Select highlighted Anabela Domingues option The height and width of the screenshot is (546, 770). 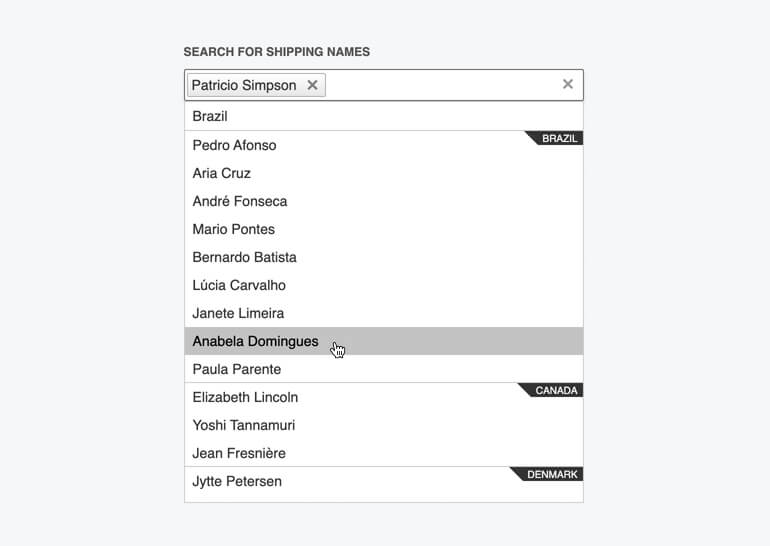pyautogui.click(x=255, y=341)
